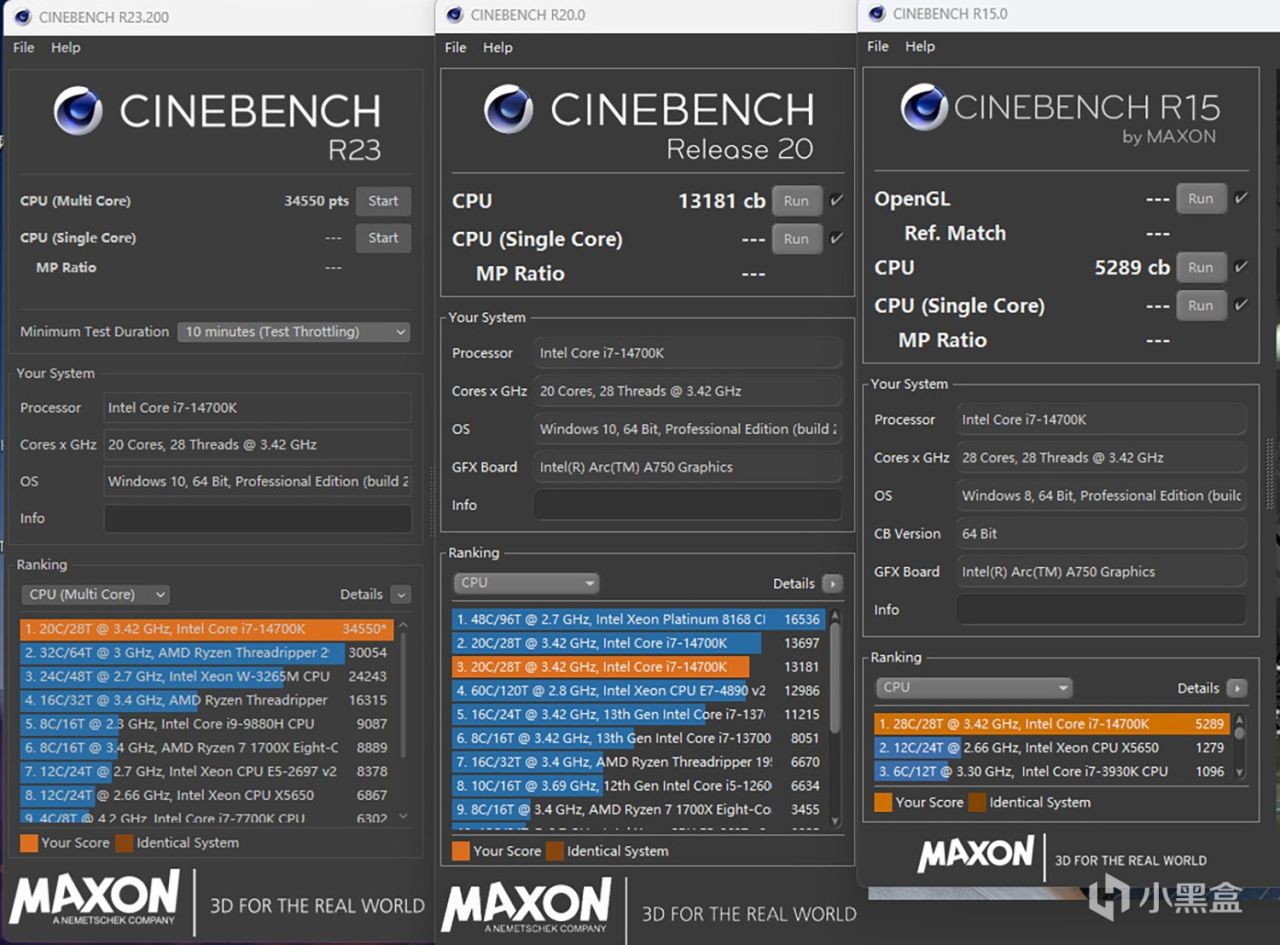This screenshot has height=945, width=1280.
Task: Click the orange Your Score swatch in R23
Action: (29, 843)
